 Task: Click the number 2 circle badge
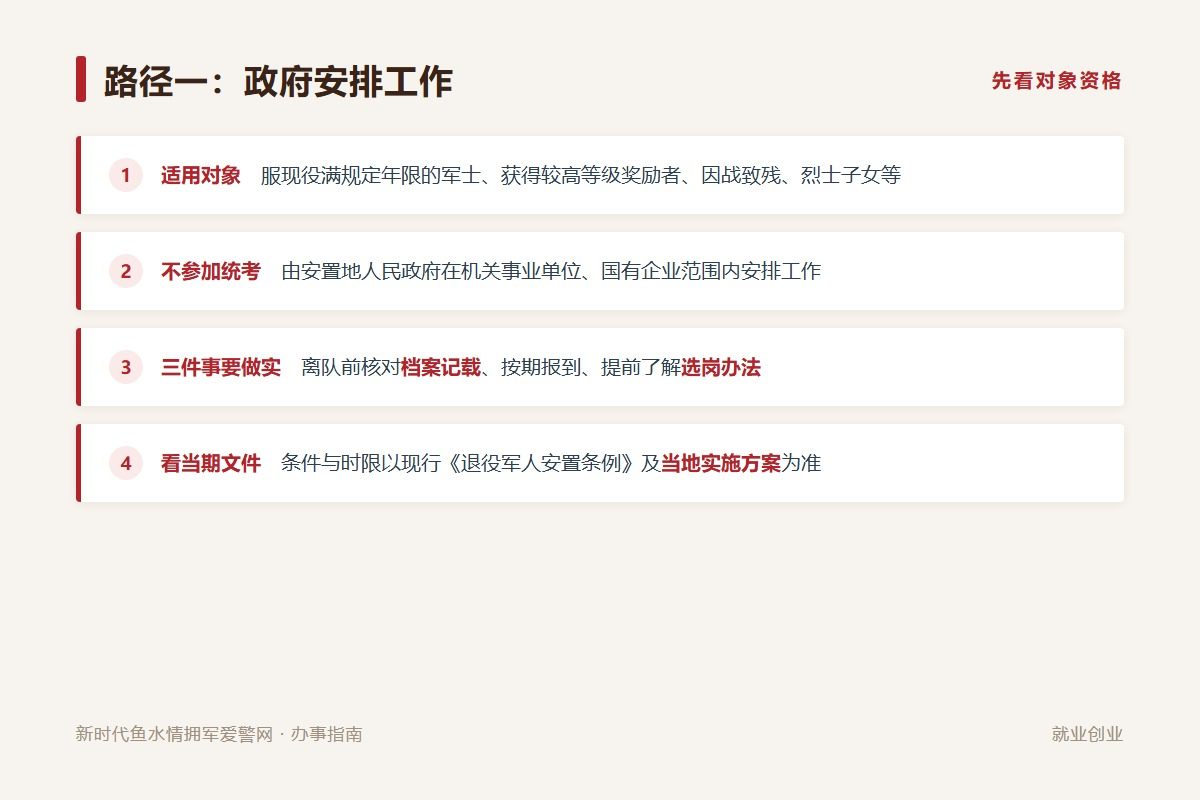(126, 271)
